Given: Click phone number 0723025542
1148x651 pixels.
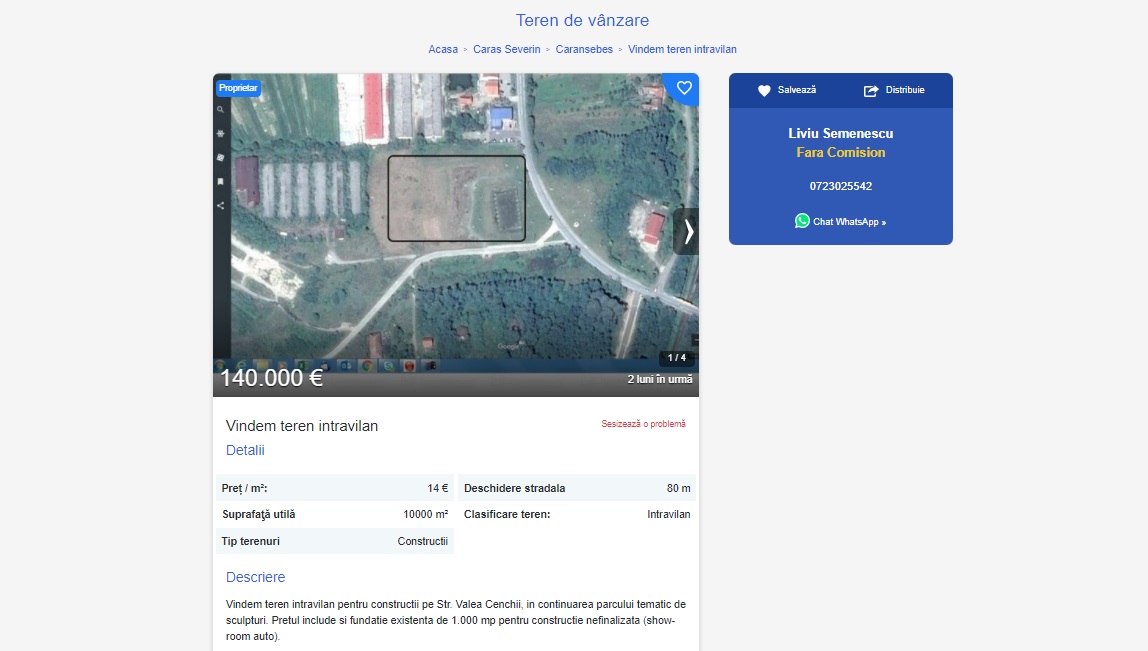Looking at the screenshot, I should [x=840, y=186].
